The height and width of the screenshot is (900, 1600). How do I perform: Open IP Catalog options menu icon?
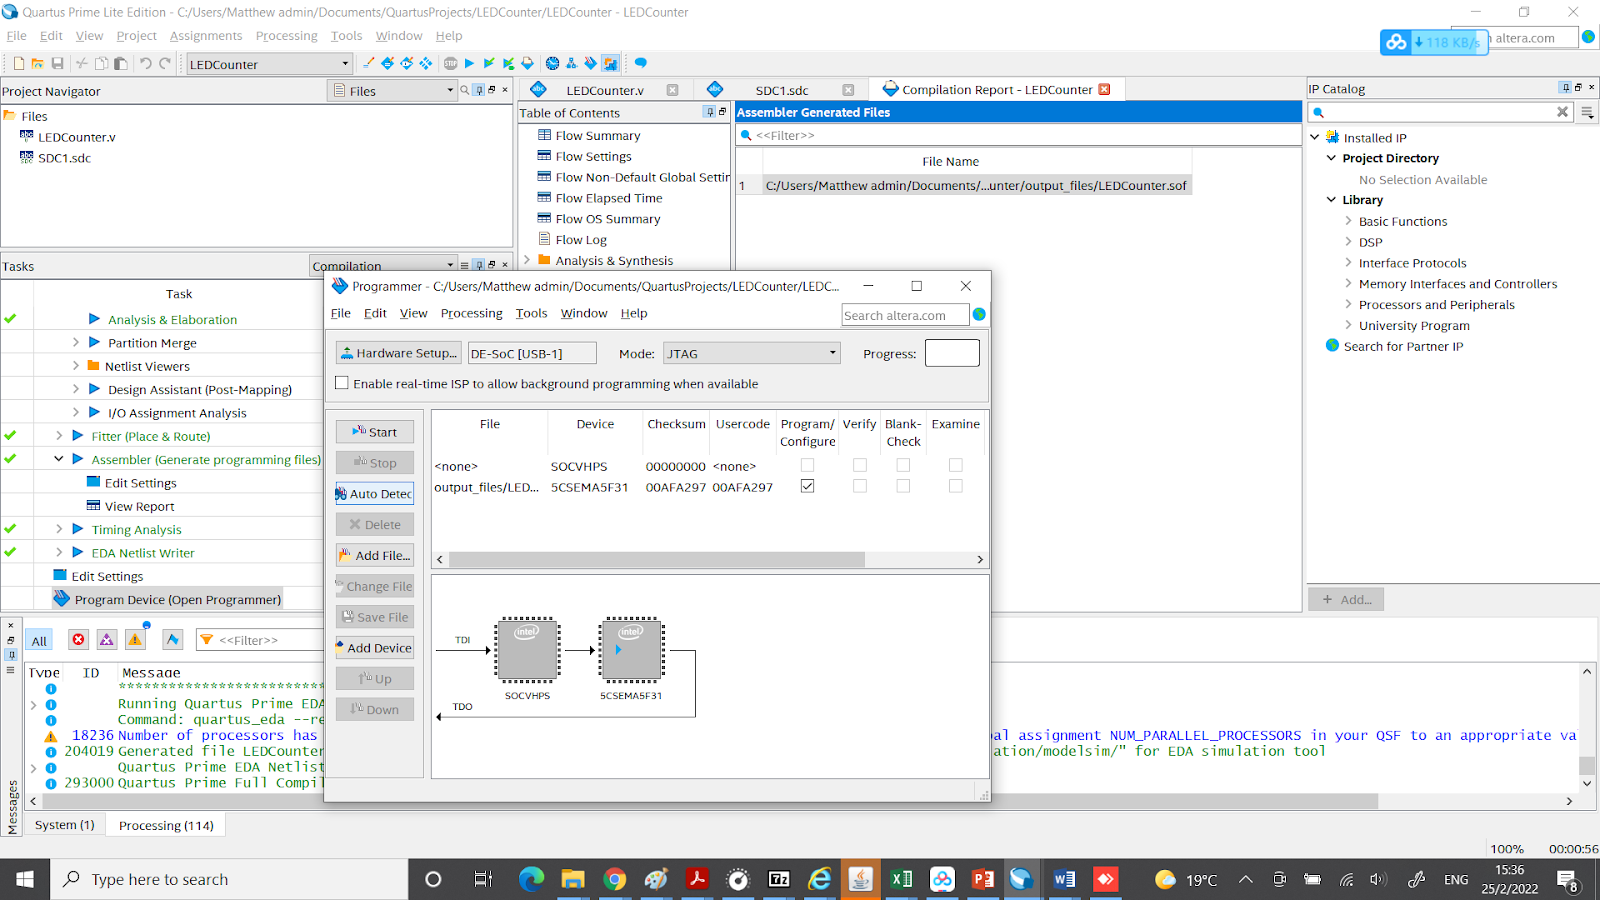pyautogui.click(x=1587, y=113)
